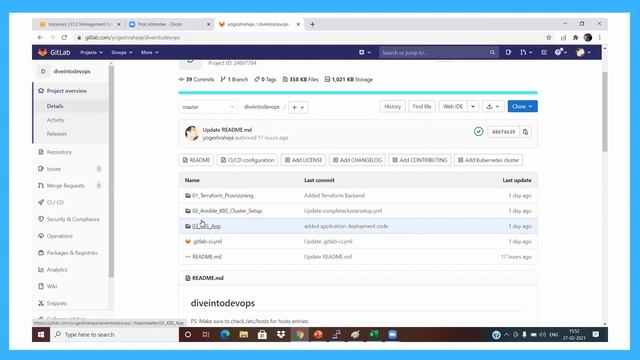
Task: Click the Analytics chart icon
Action: (41, 269)
